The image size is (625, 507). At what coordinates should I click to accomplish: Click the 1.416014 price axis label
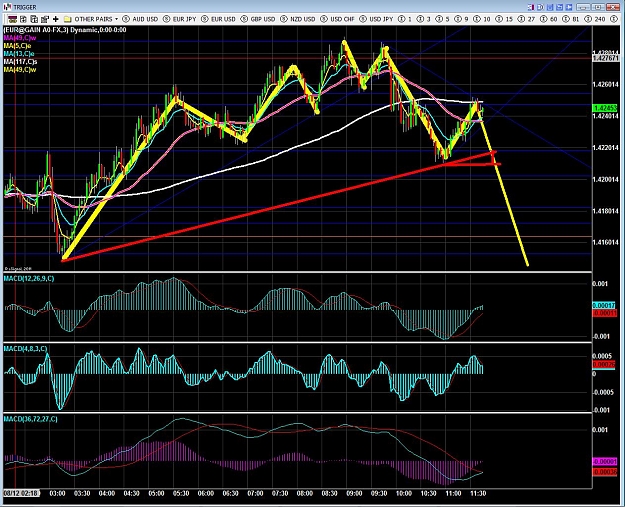click(x=605, y=242)
